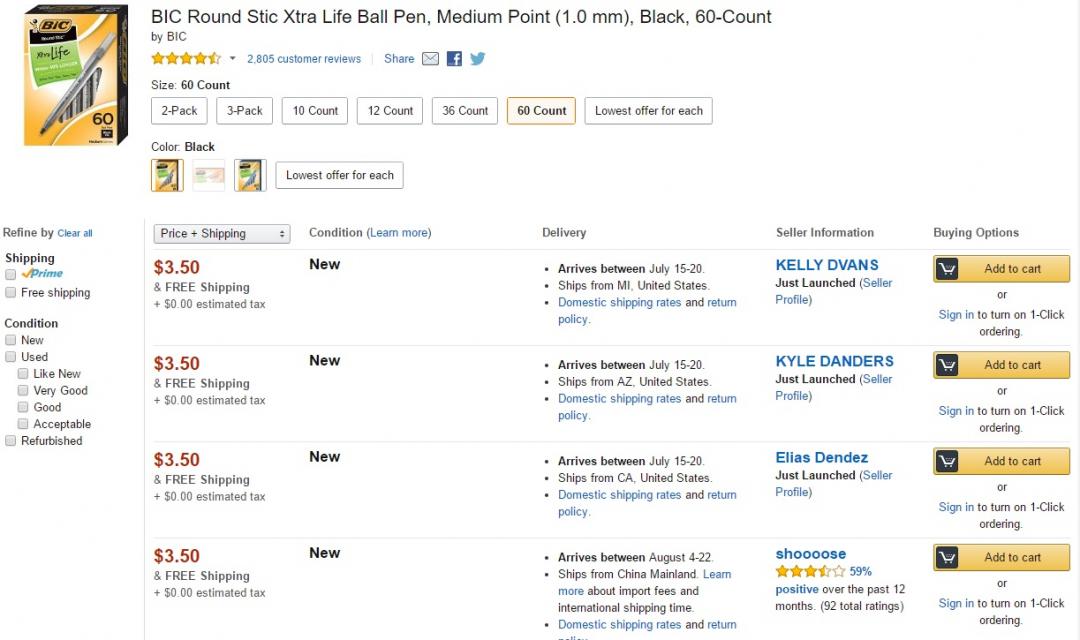Open 2,805 customer reviews link
Screen dimensions: 1080x640
coord(304,59)
